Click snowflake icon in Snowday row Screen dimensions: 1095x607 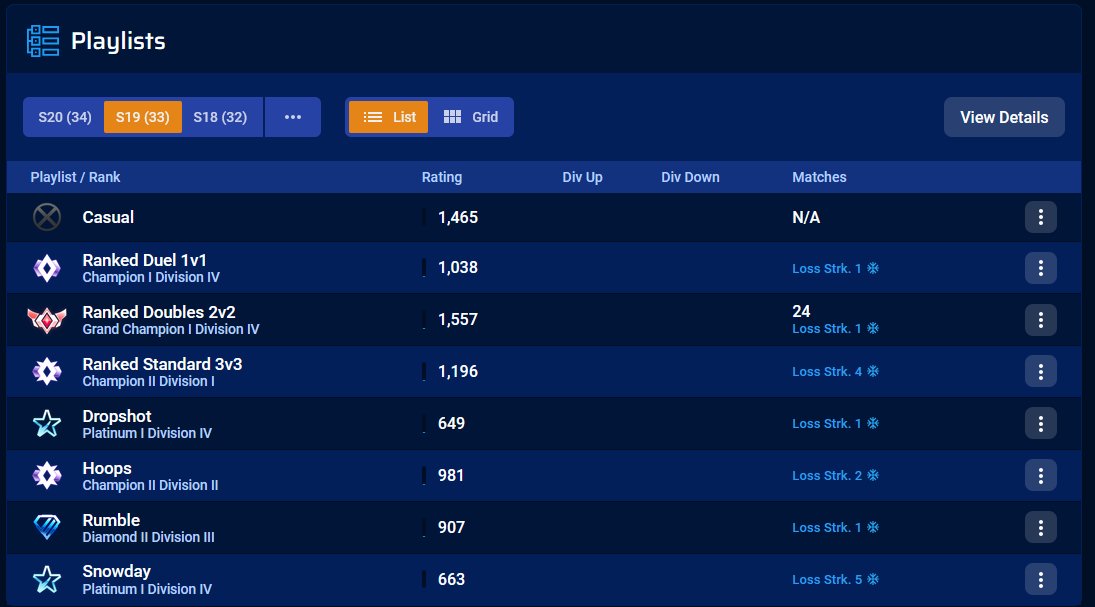click(x=873, y=579)
